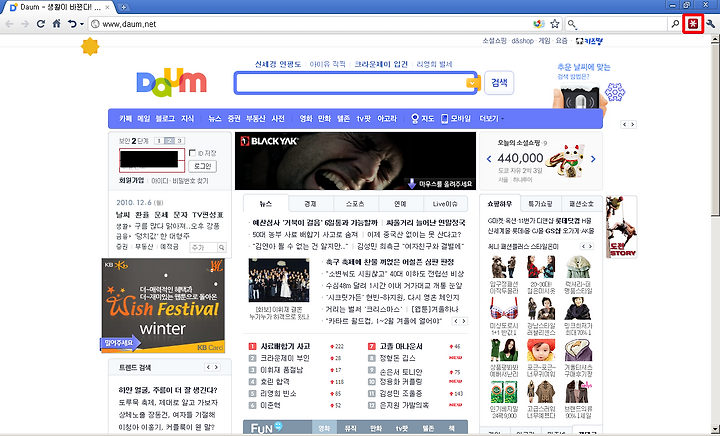Open a new tab with plus button

[124, 7]
